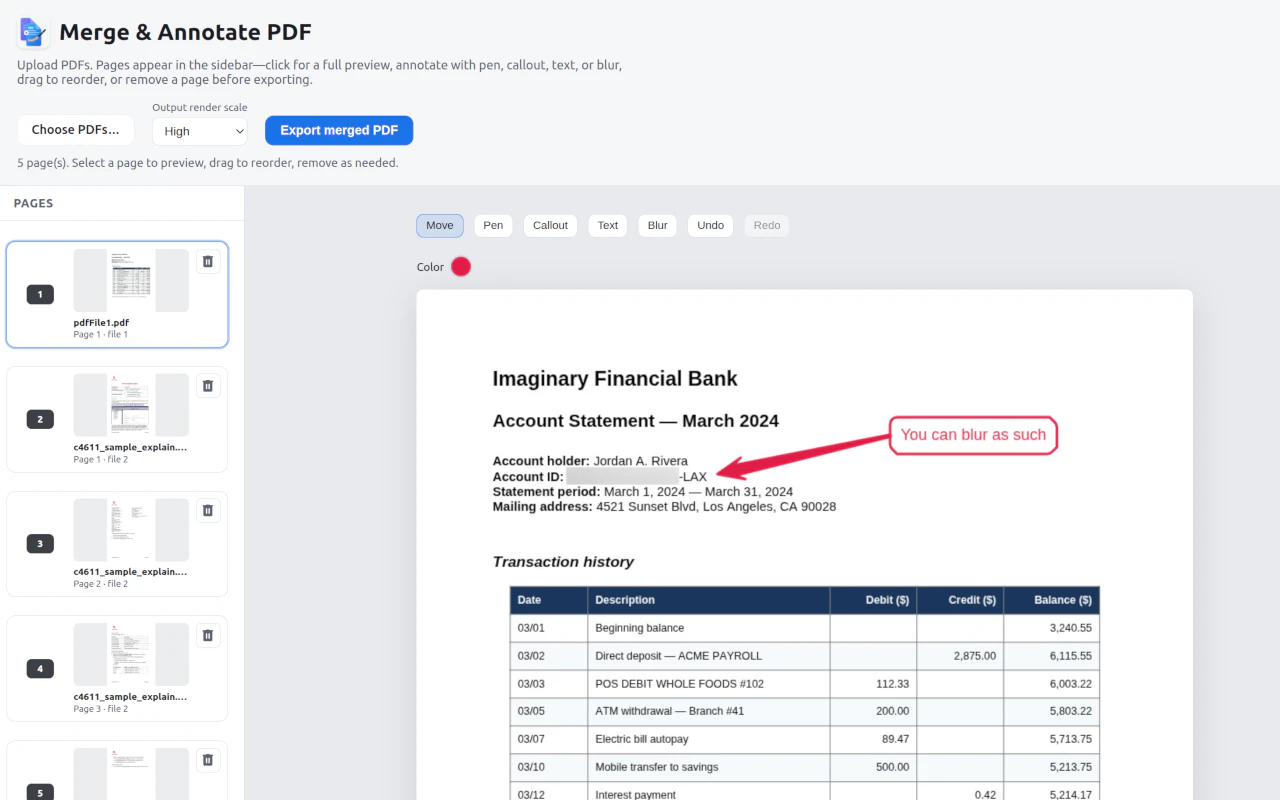
Task: Export the merged PDF
Action: pyautogui.click(x=339, y=130)
